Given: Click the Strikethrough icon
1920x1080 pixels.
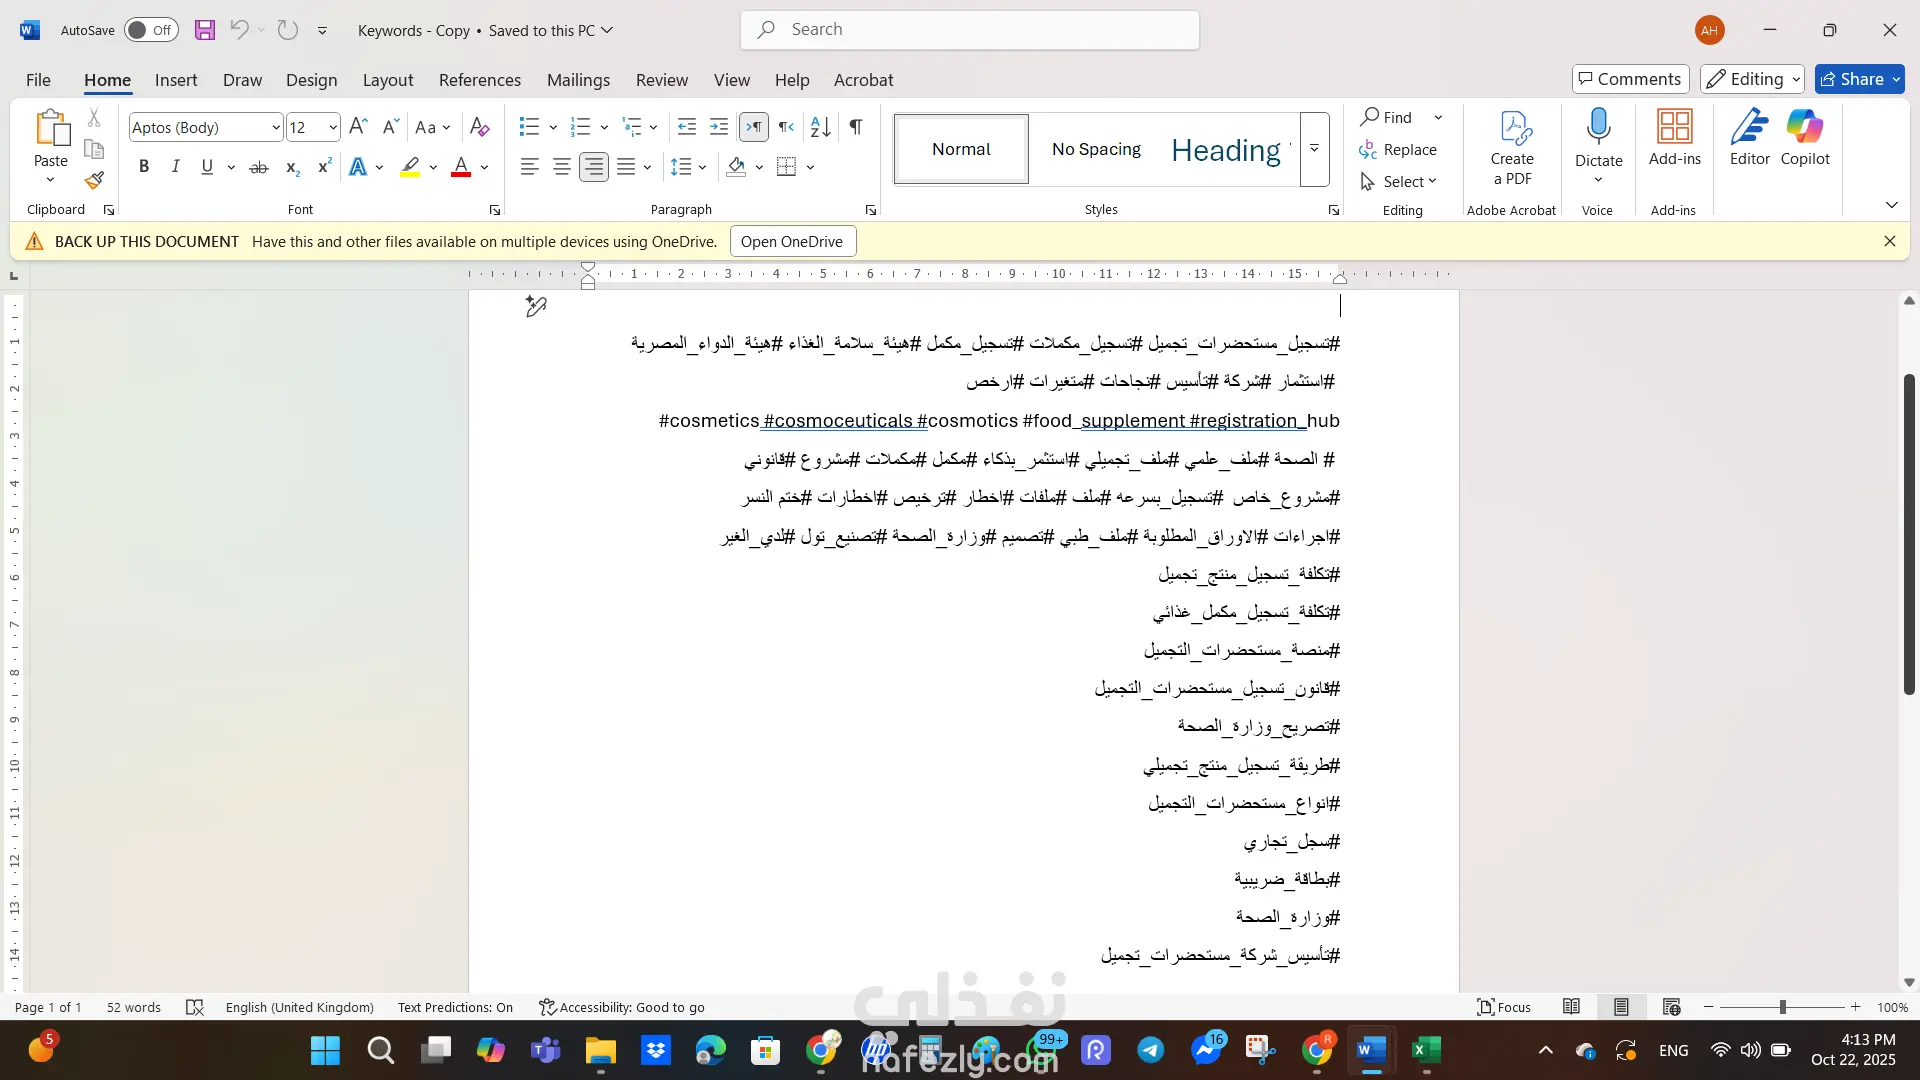Looking at the screenshot, I should pos(259,167).
